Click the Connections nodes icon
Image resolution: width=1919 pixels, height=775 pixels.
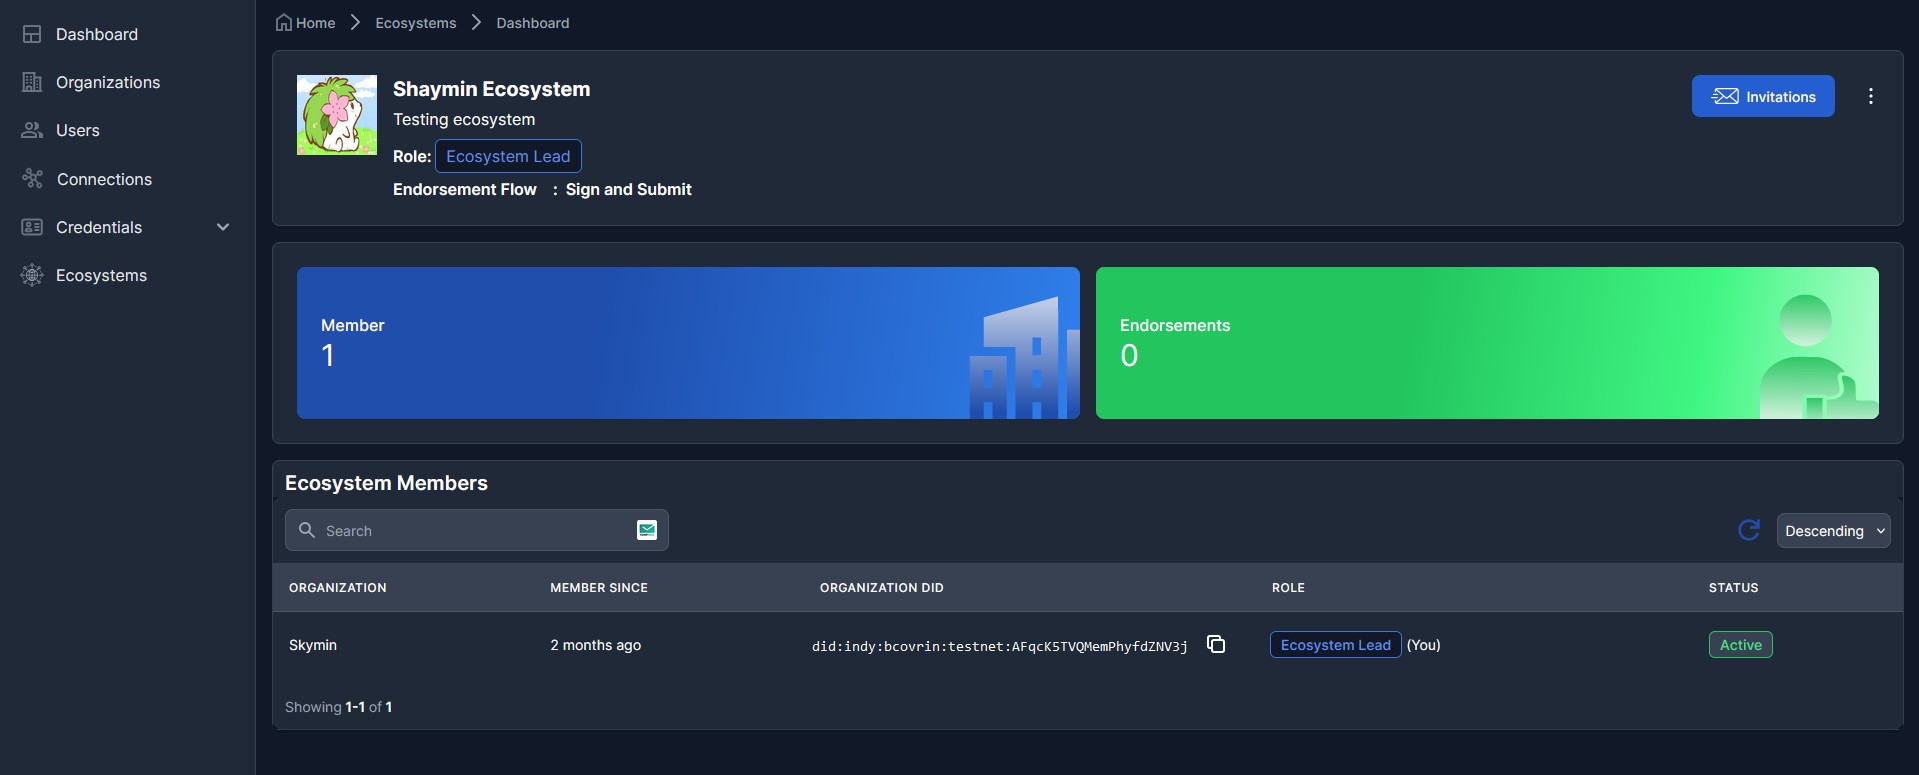pos(32,179)
